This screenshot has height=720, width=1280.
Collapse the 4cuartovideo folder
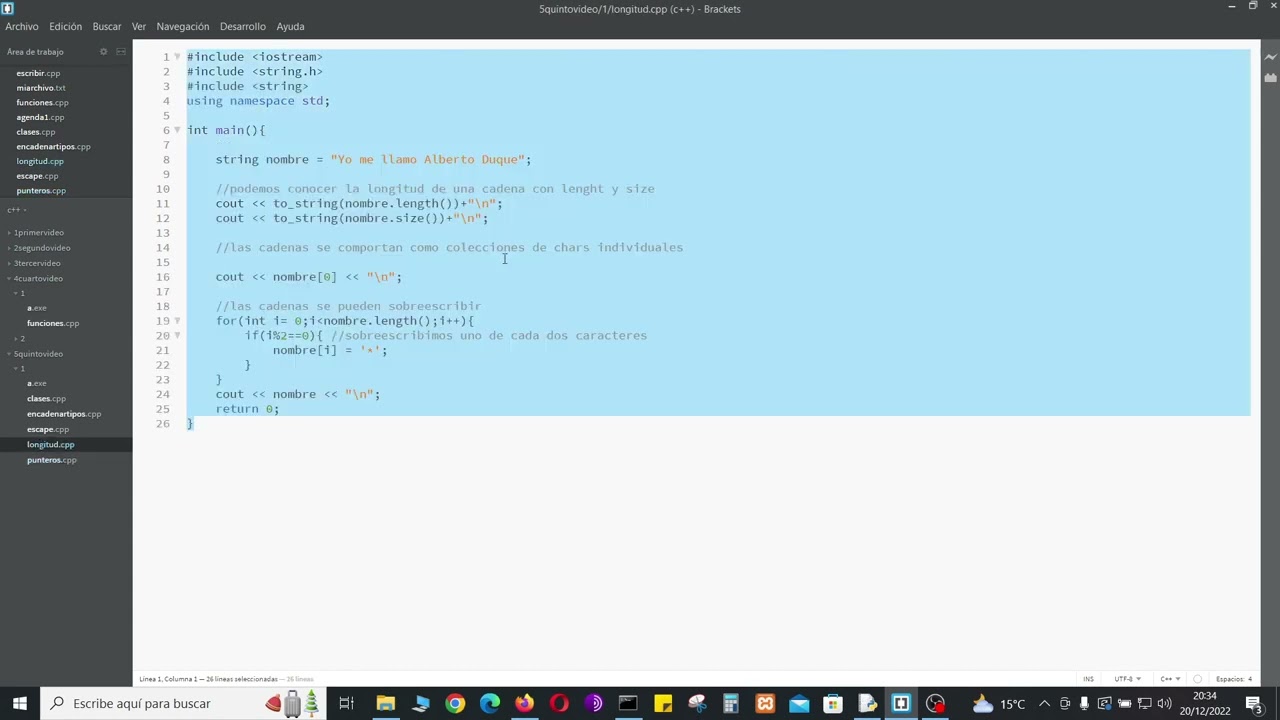[37, 279]
